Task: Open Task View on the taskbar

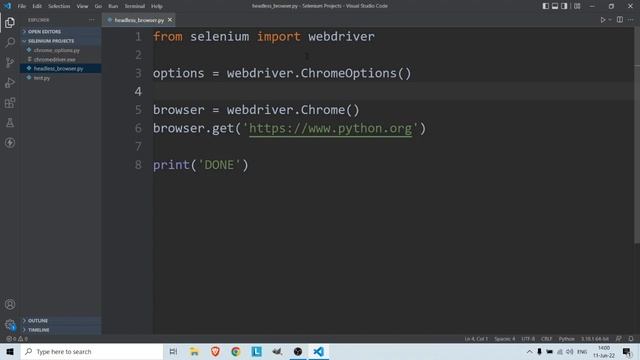Action: click(173, 351)
